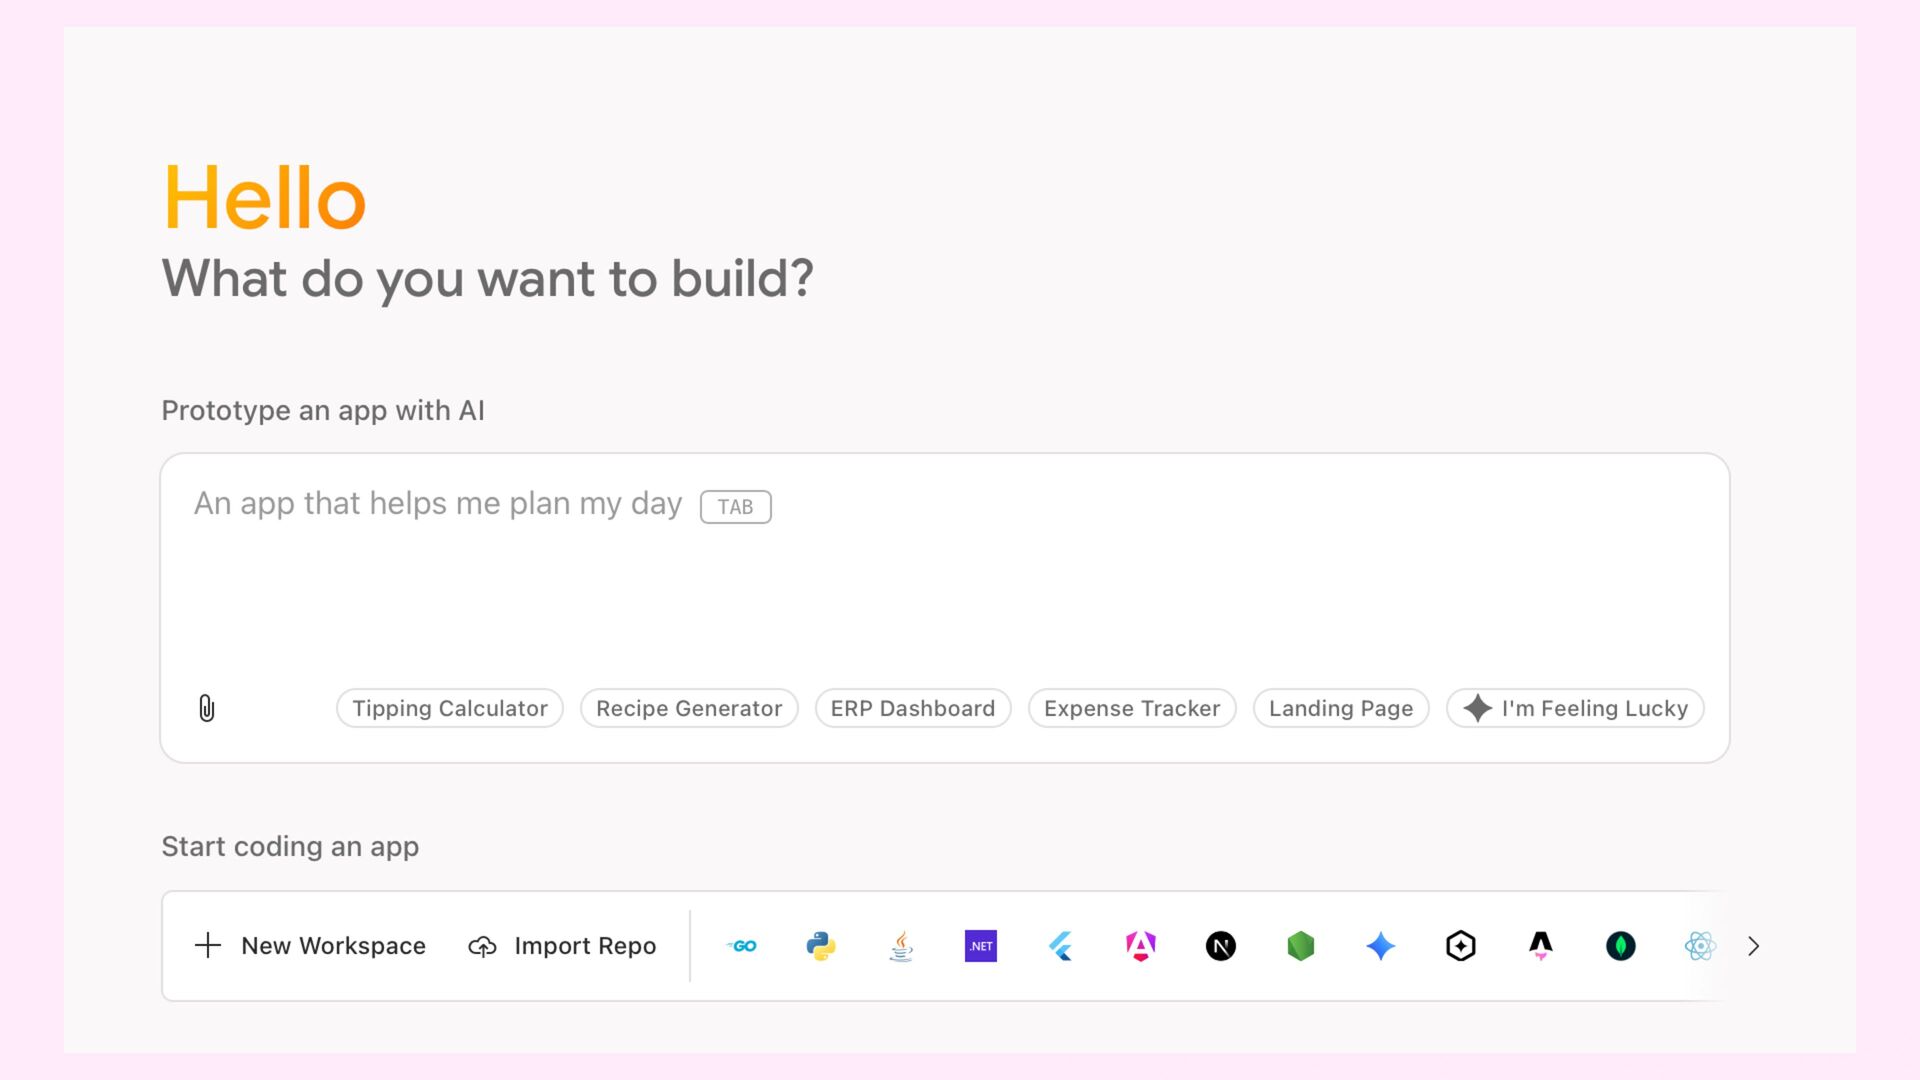The height and width of the screenshot is (1080, 1920).
Task: Select the Go template icon
Action: pyautogui.click(x=741, y=946)
